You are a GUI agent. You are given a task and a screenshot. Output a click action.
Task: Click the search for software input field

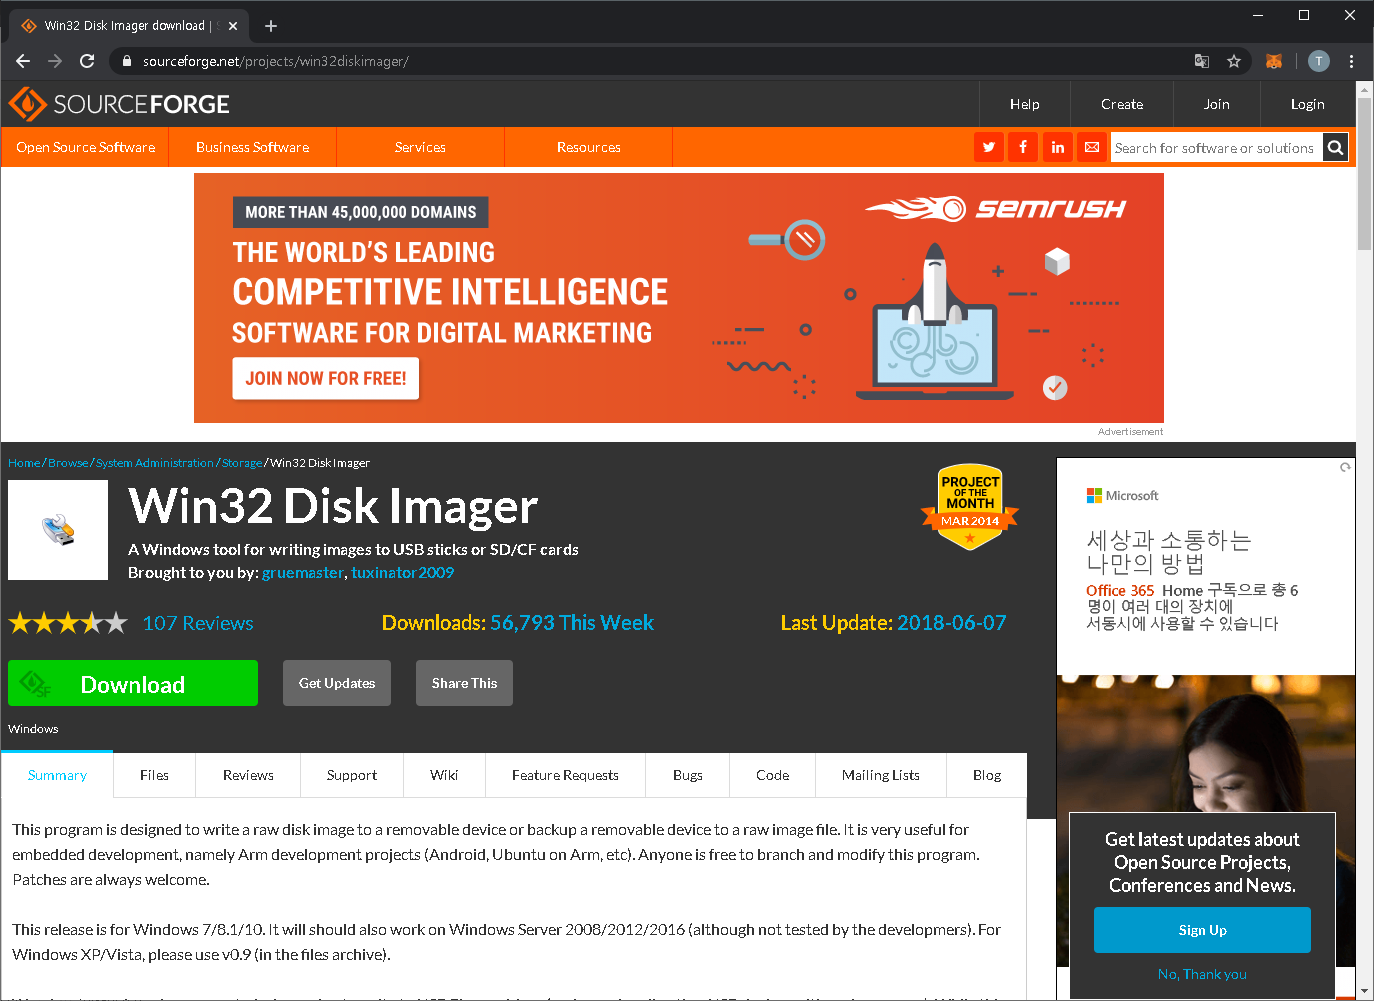tap(1216, 148)
